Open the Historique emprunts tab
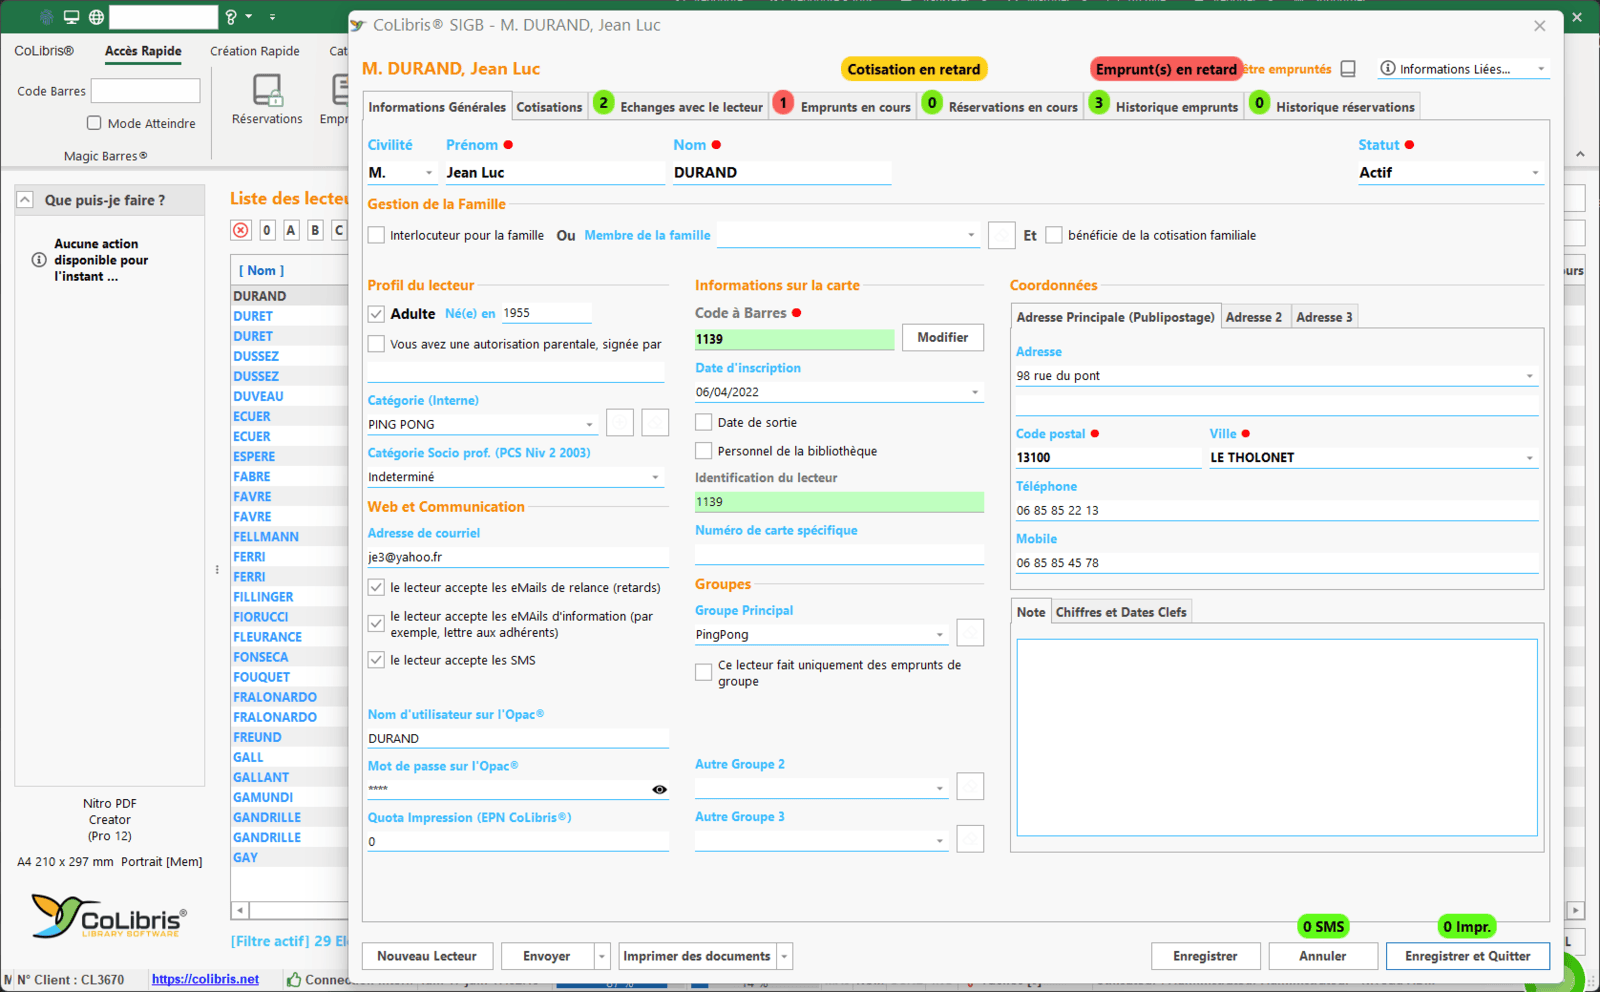The width and height of the screenshot is (1600, 992). [x=1176, y=107]
